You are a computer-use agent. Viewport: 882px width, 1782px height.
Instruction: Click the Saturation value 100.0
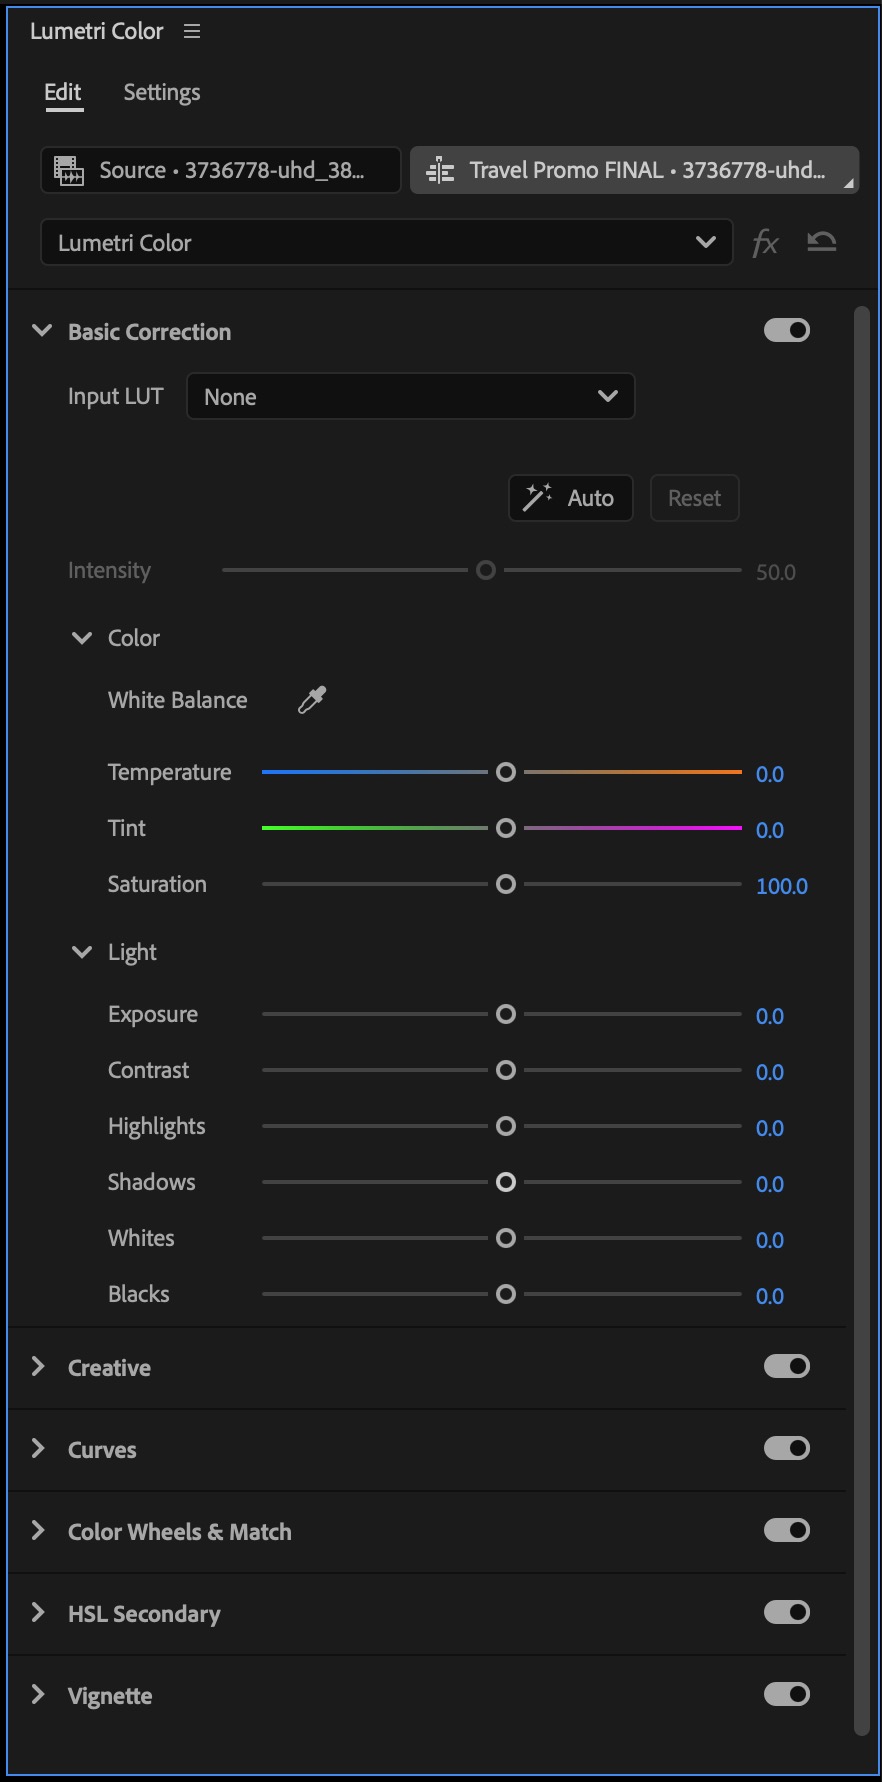[x=782, y=886]
